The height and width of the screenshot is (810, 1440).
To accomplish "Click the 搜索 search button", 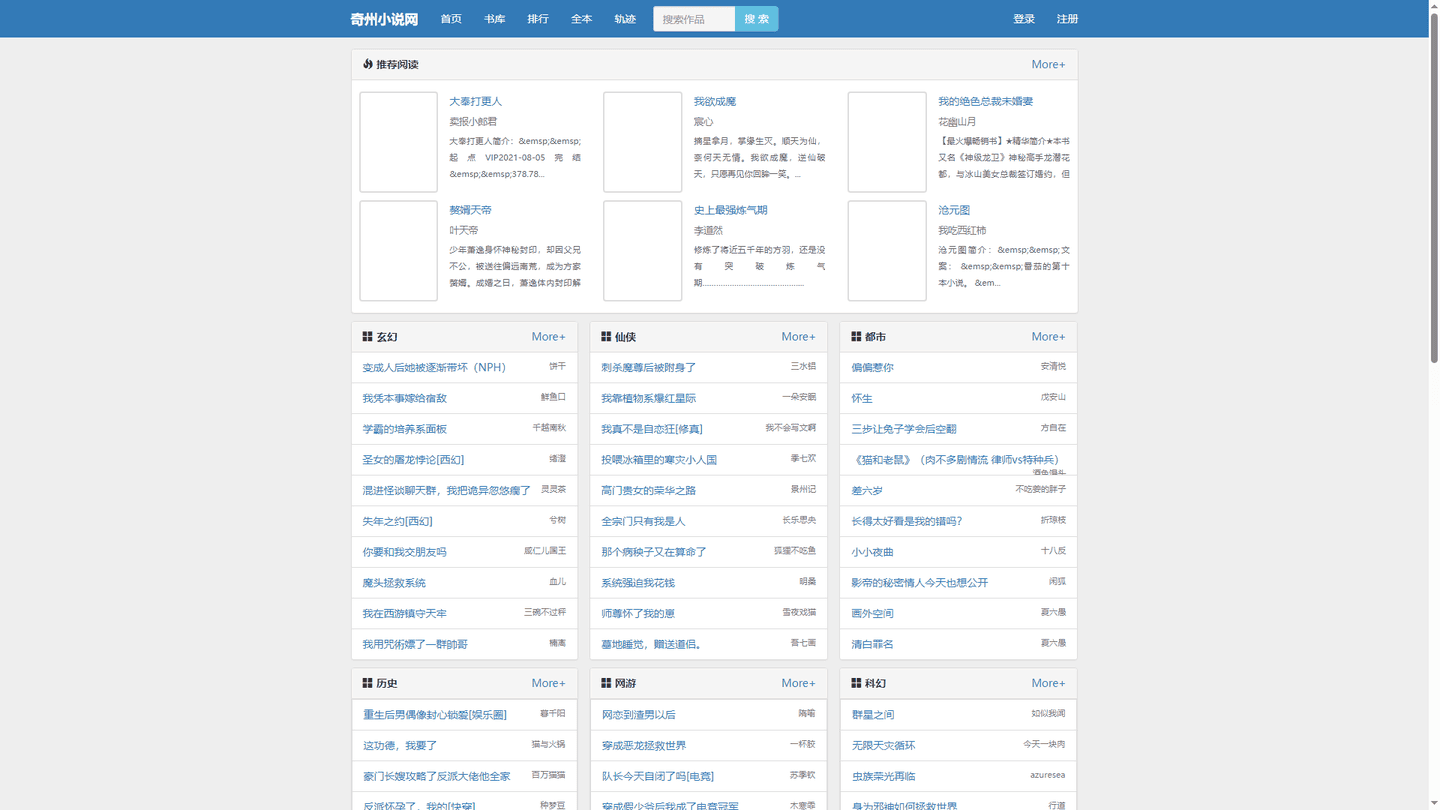I will pyautogui.click(x=757, y=19).
